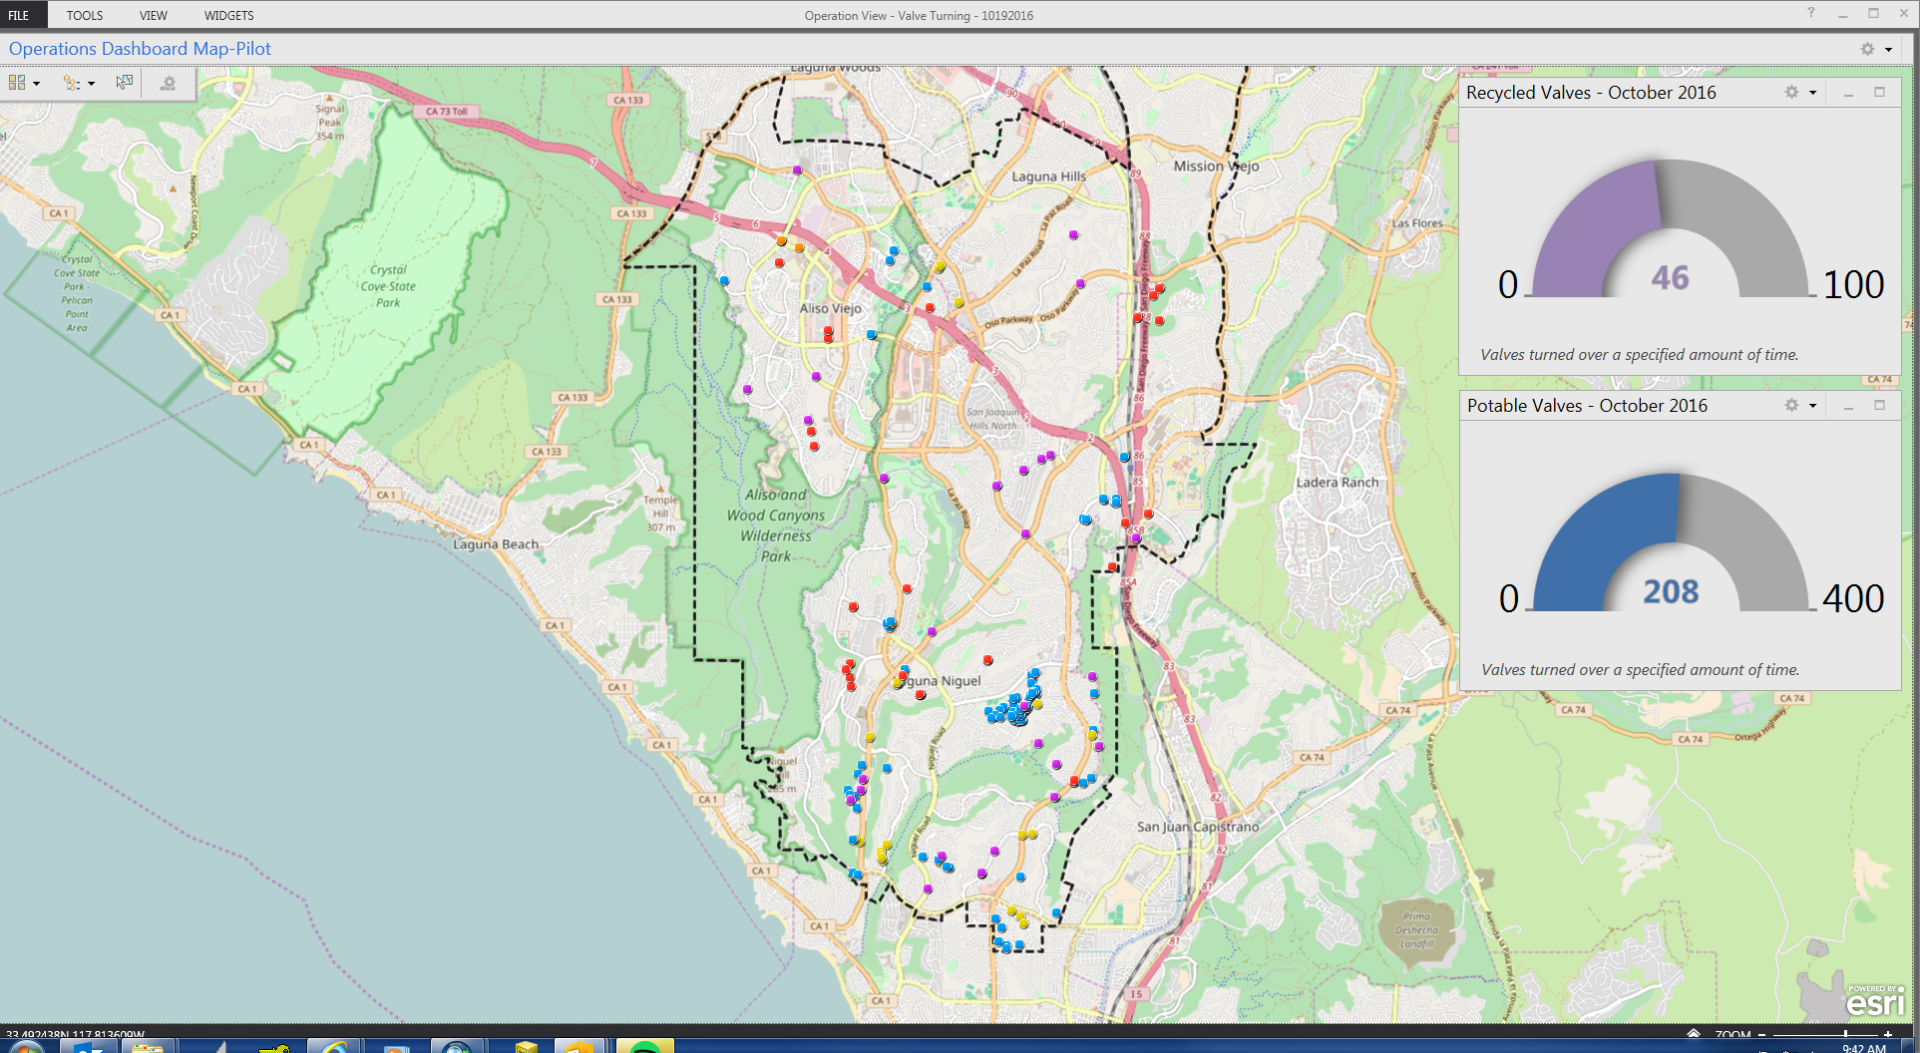The width and height of the screenshot is (1920, 1053).
Task: Click the zoom in plus button
Action: coord(1888,1034)
